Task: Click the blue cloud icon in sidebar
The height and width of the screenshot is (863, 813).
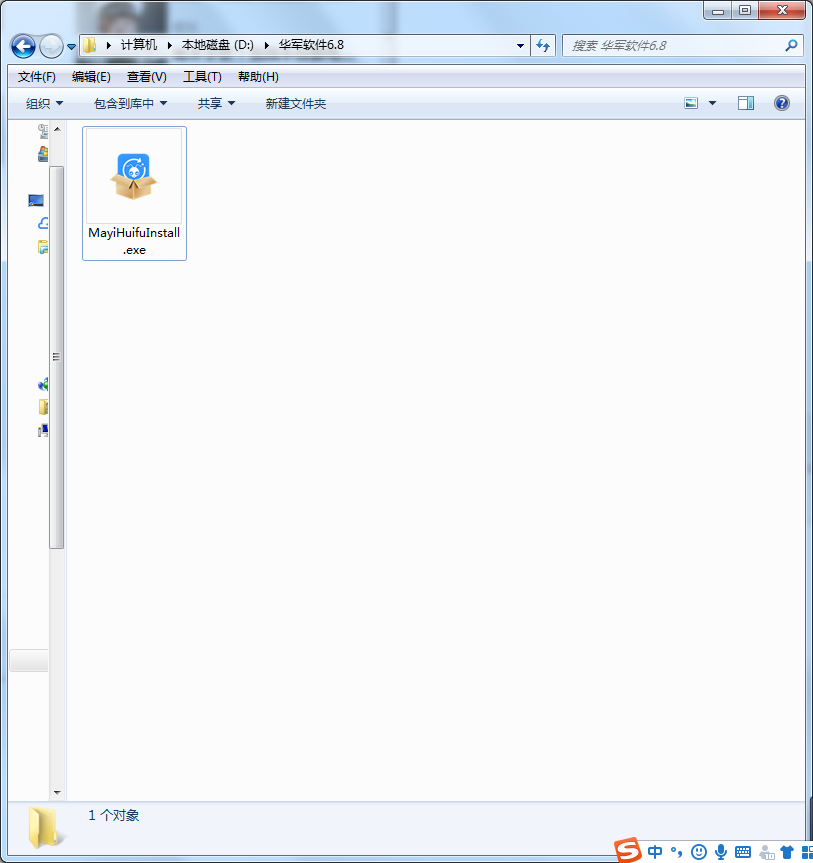Action: click(x=43, y=223)
